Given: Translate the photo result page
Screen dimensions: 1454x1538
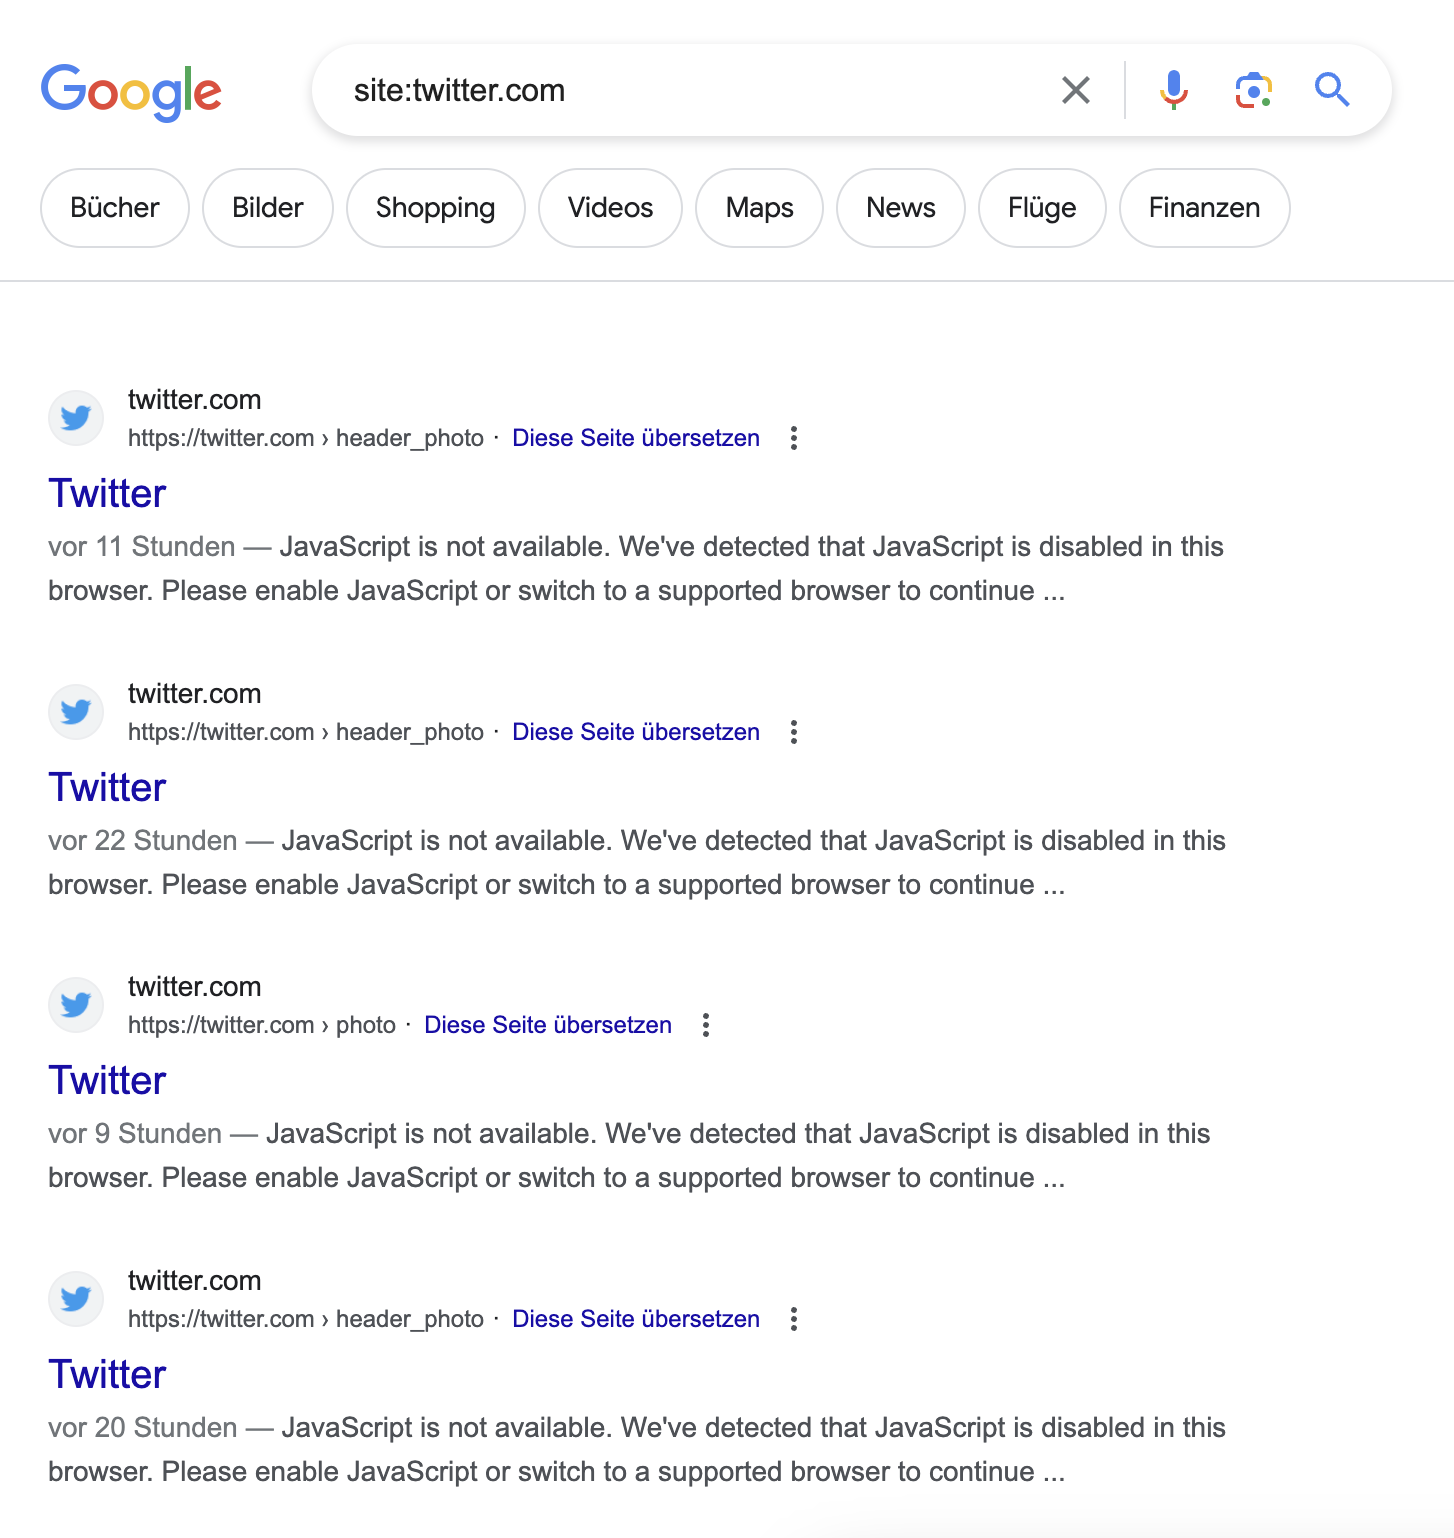Looking at the screenshot, I should tap(547, 1025).
